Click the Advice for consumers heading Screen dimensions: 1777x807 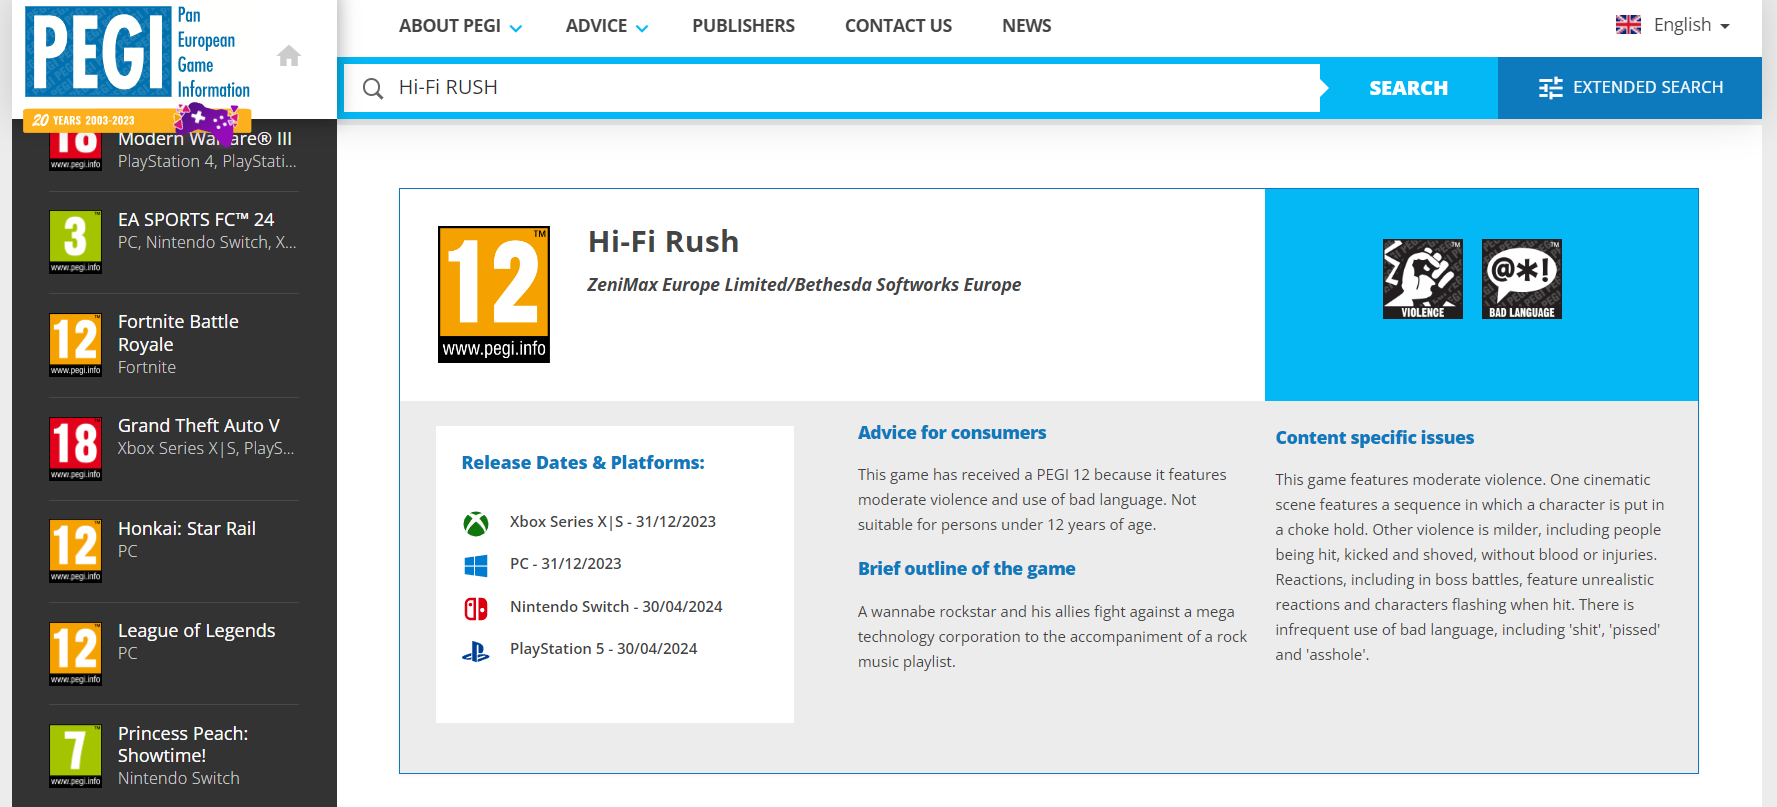click(952, 433)
